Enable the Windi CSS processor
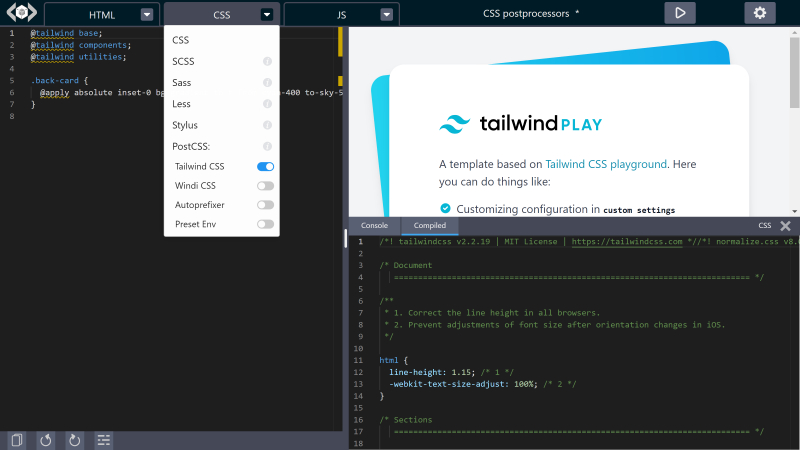 point(265,186)
